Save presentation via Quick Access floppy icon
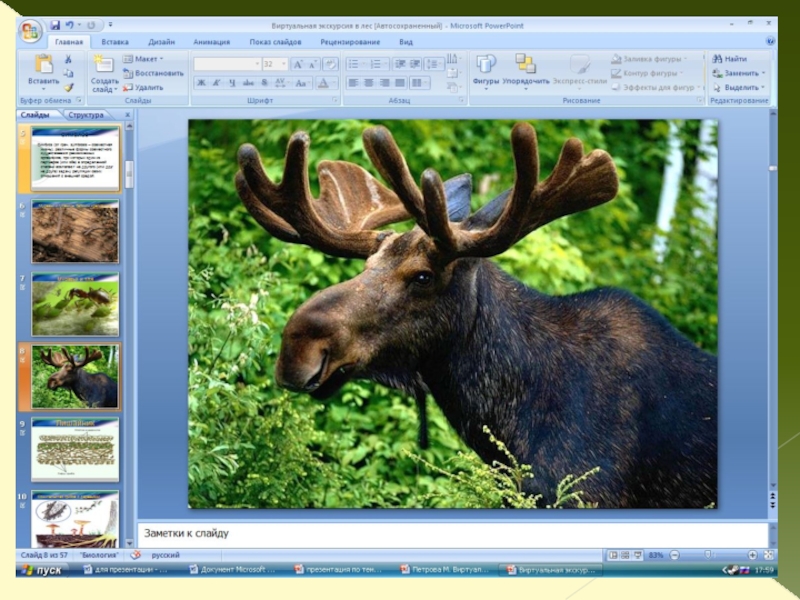The image size is (800, 600). [x=55, y=25]
